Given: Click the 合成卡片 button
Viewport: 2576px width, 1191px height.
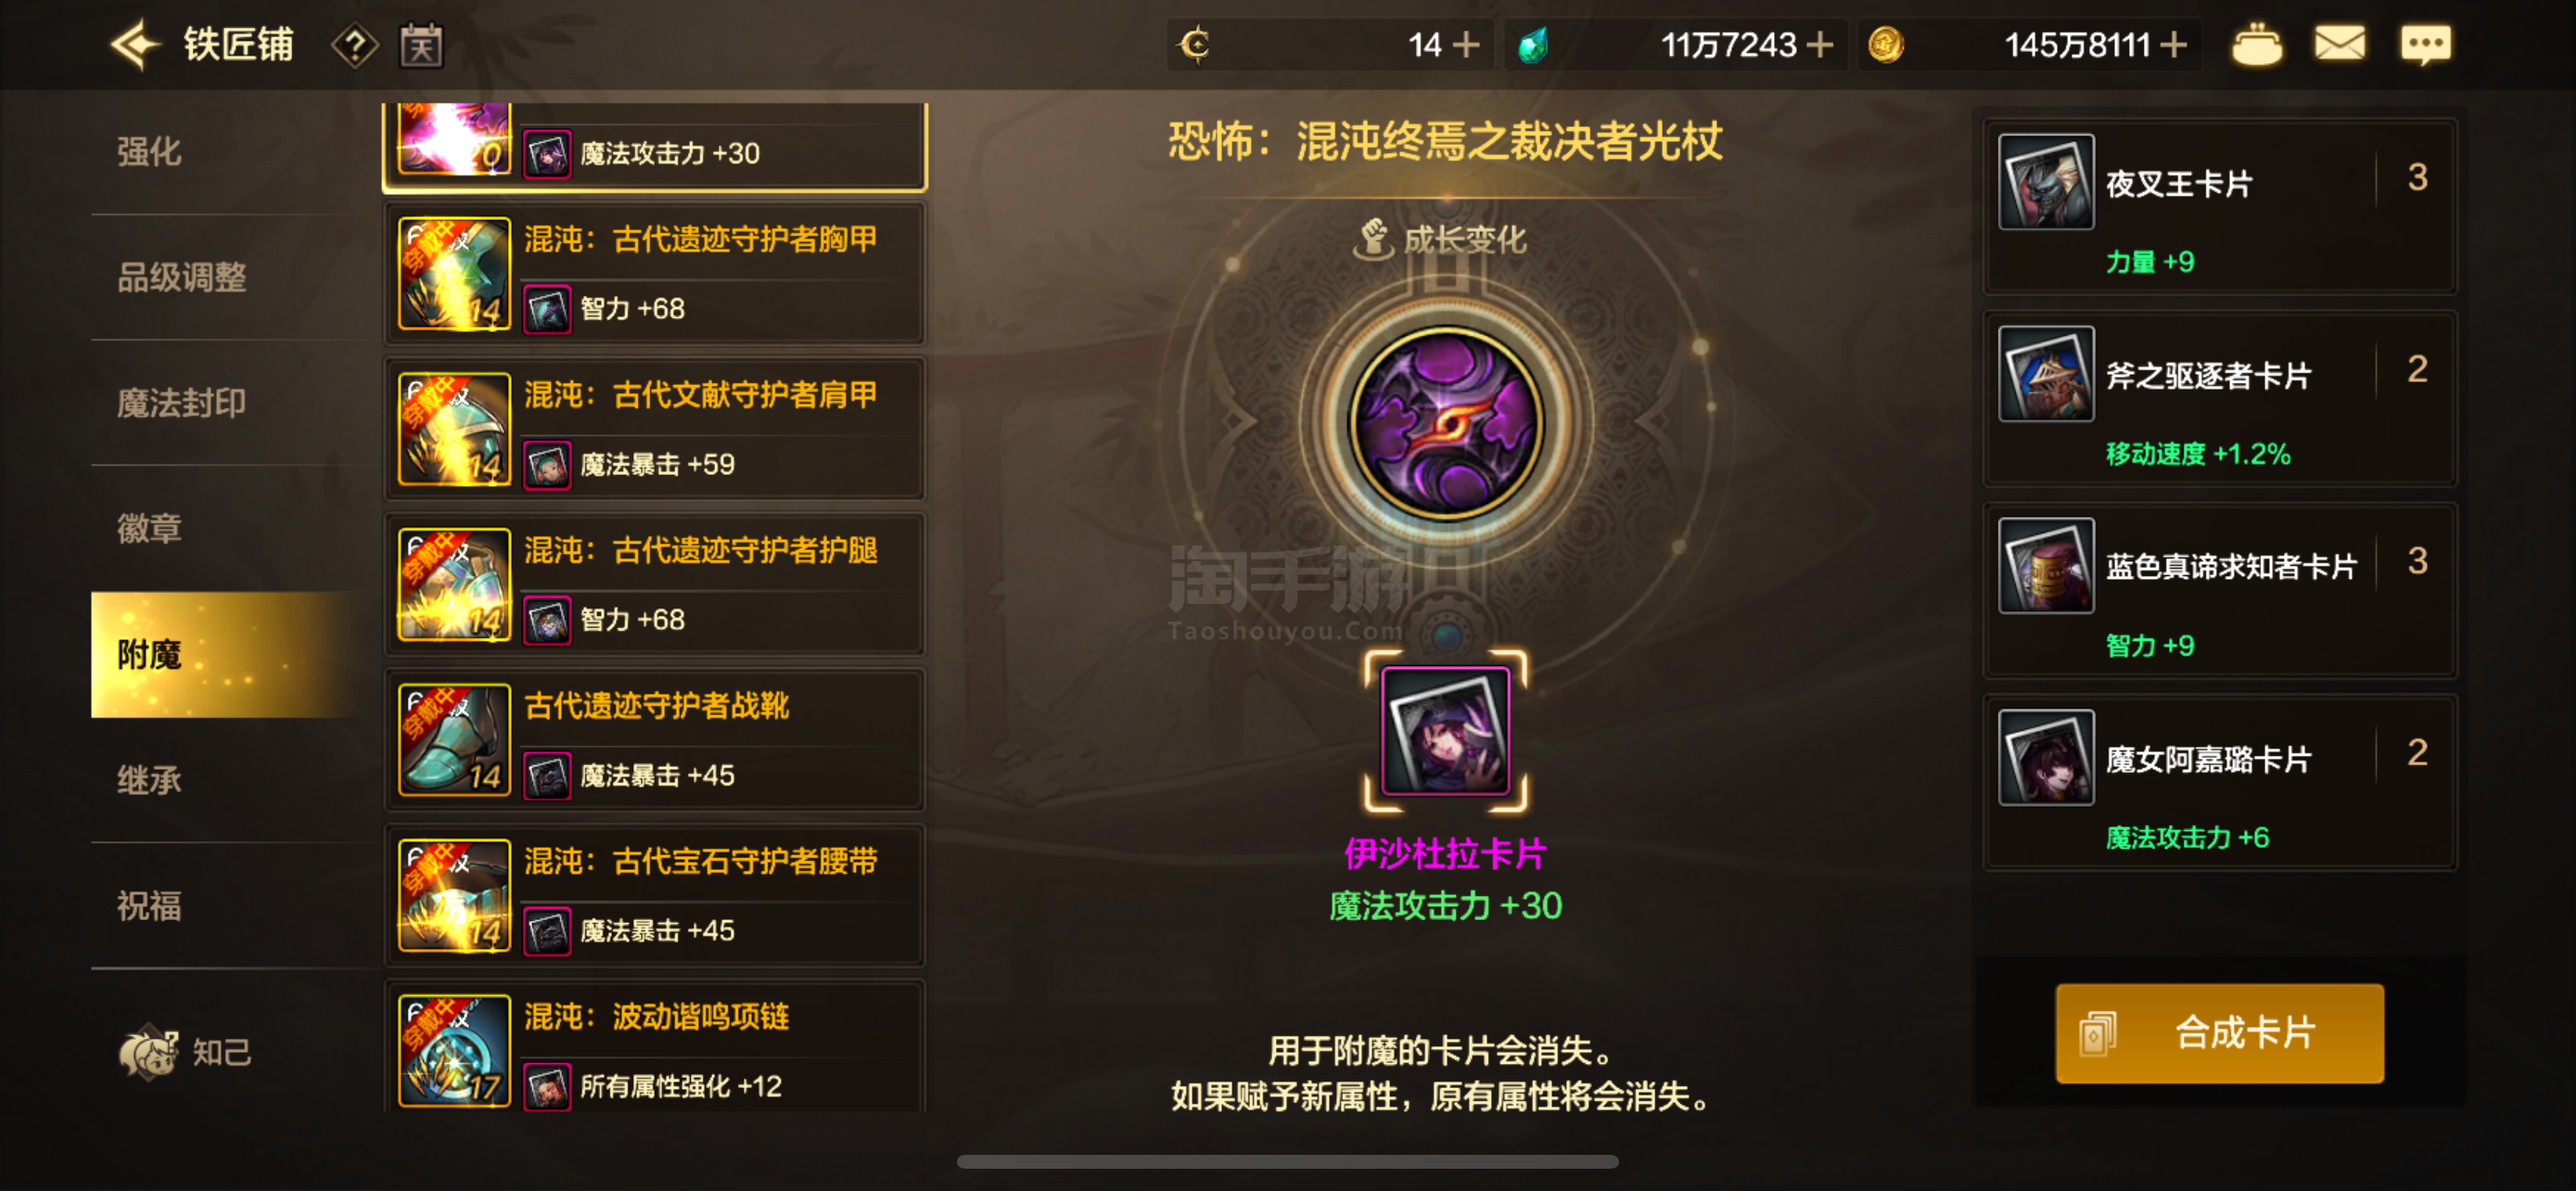Looking at the screenshot, I should (2219, 1033).
